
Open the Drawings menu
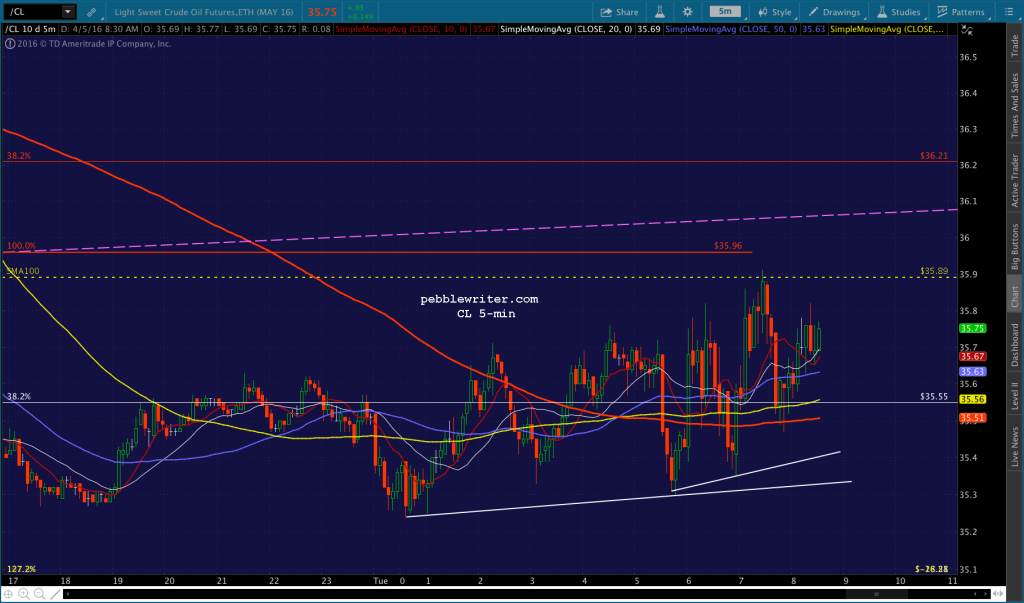point(834,12)
